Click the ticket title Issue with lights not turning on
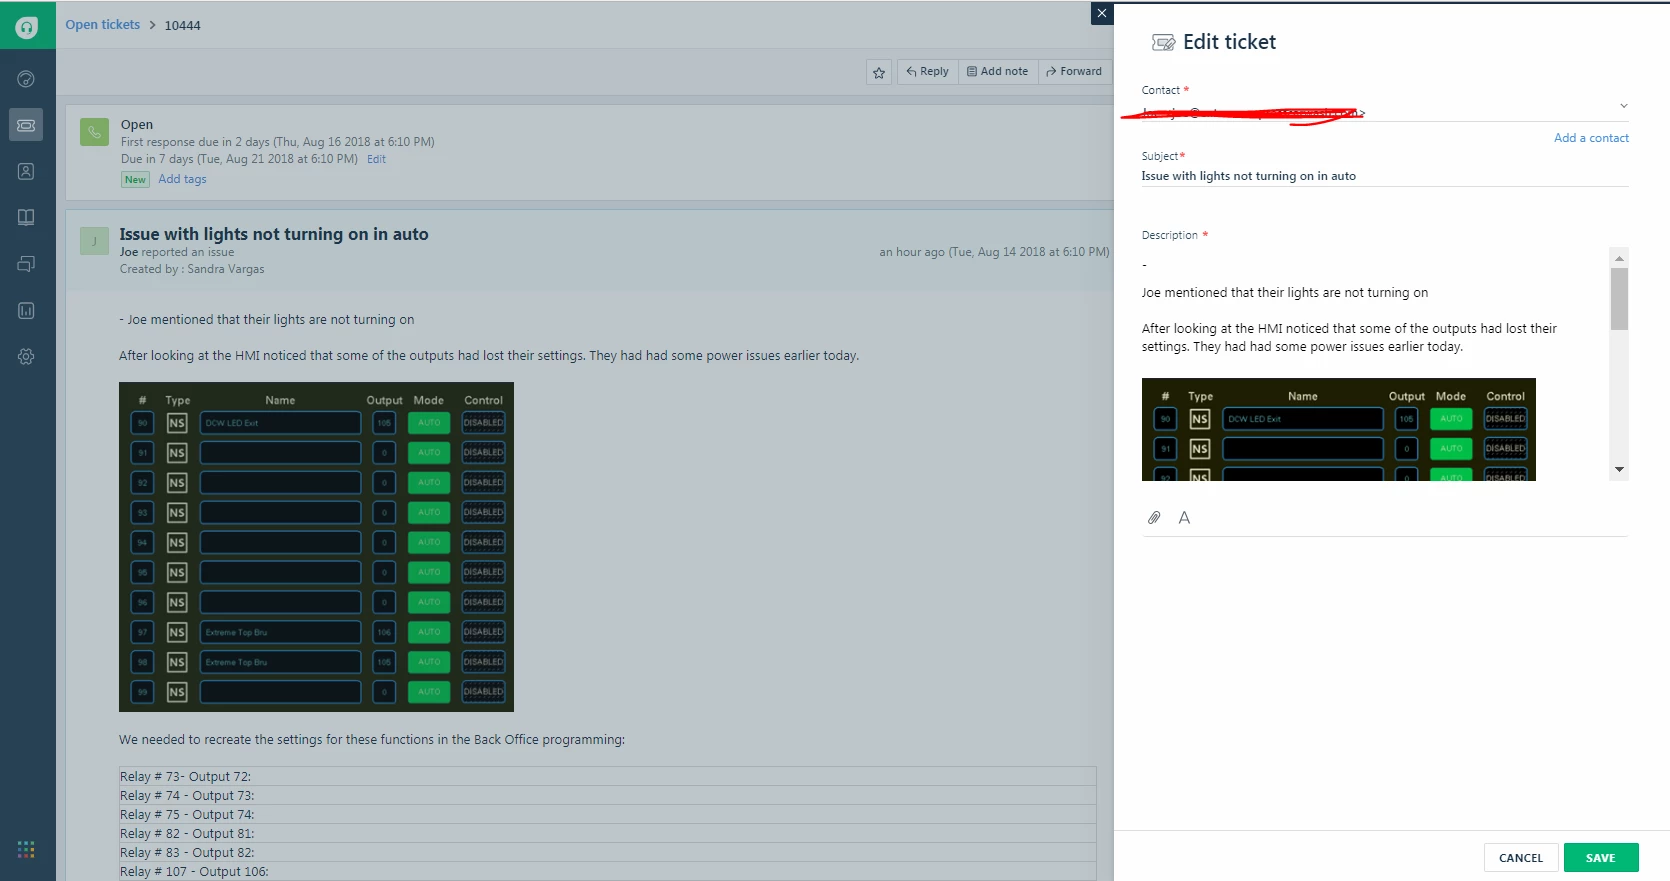Screen dimensions: 1670x881 pos(274,234)
